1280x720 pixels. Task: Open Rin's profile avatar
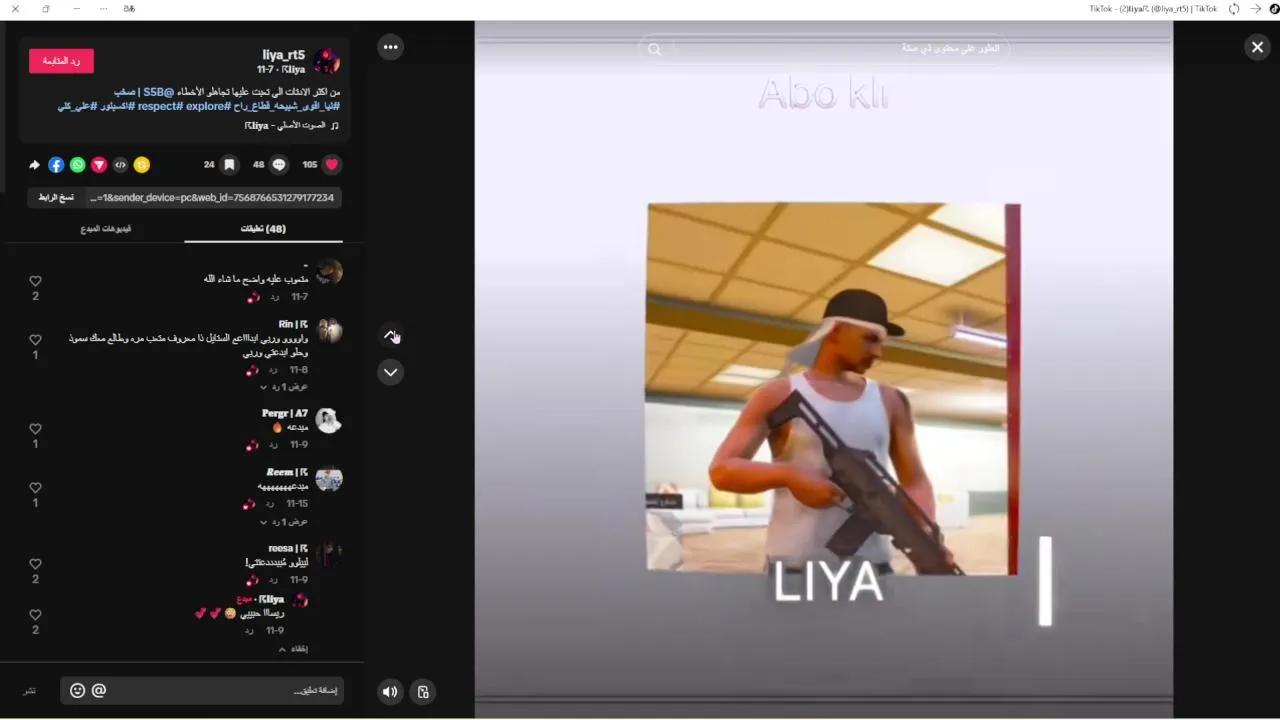click(329, 331)
